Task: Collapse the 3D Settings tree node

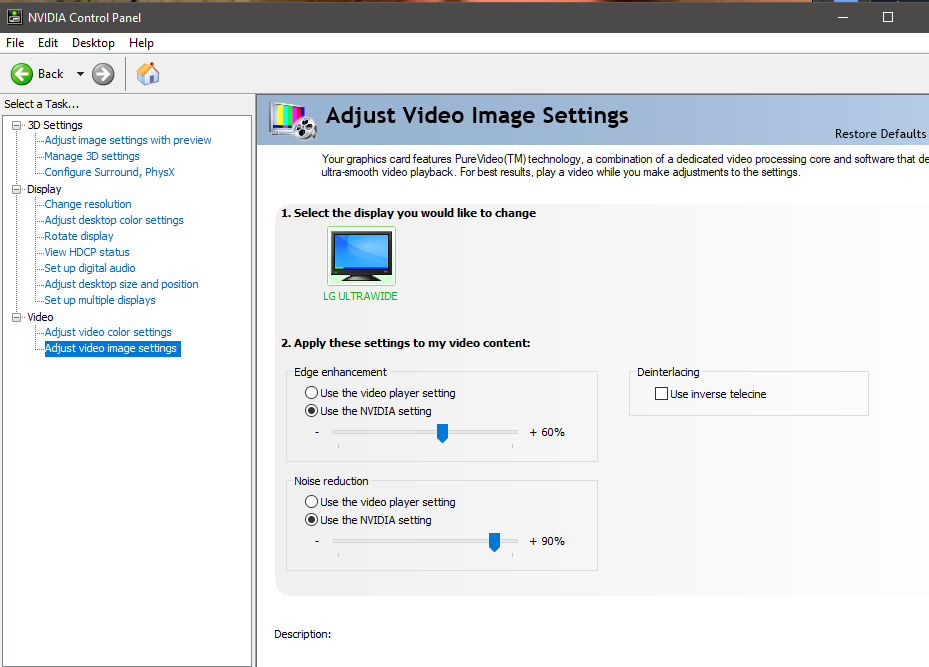Action: (17, 125)
